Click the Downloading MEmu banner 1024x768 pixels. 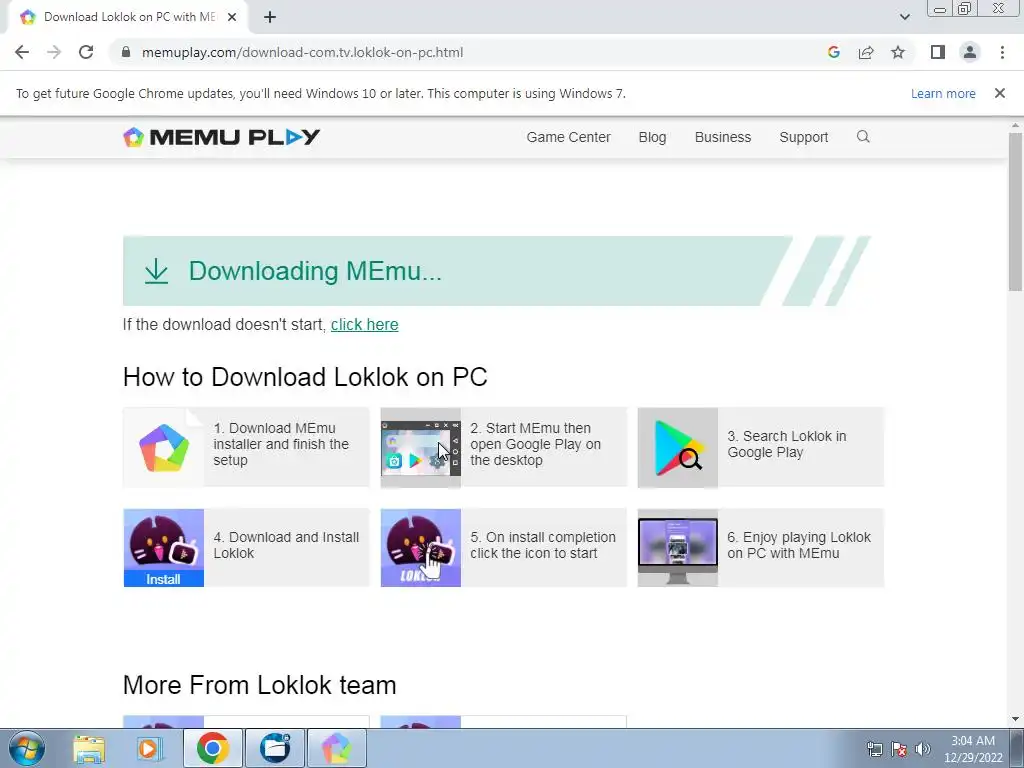(496, 271)
